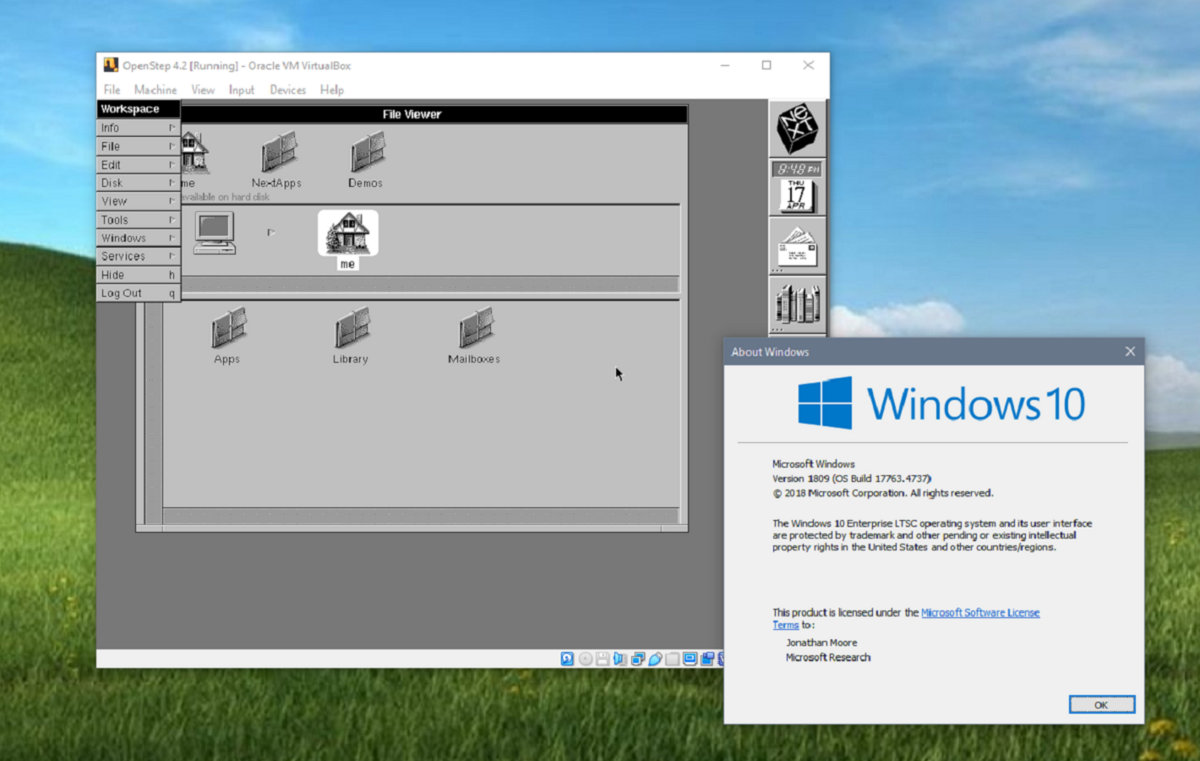Open the Devices menu in VirtualBox
This screenshot has height=761, width=1200.
[287, 90]
